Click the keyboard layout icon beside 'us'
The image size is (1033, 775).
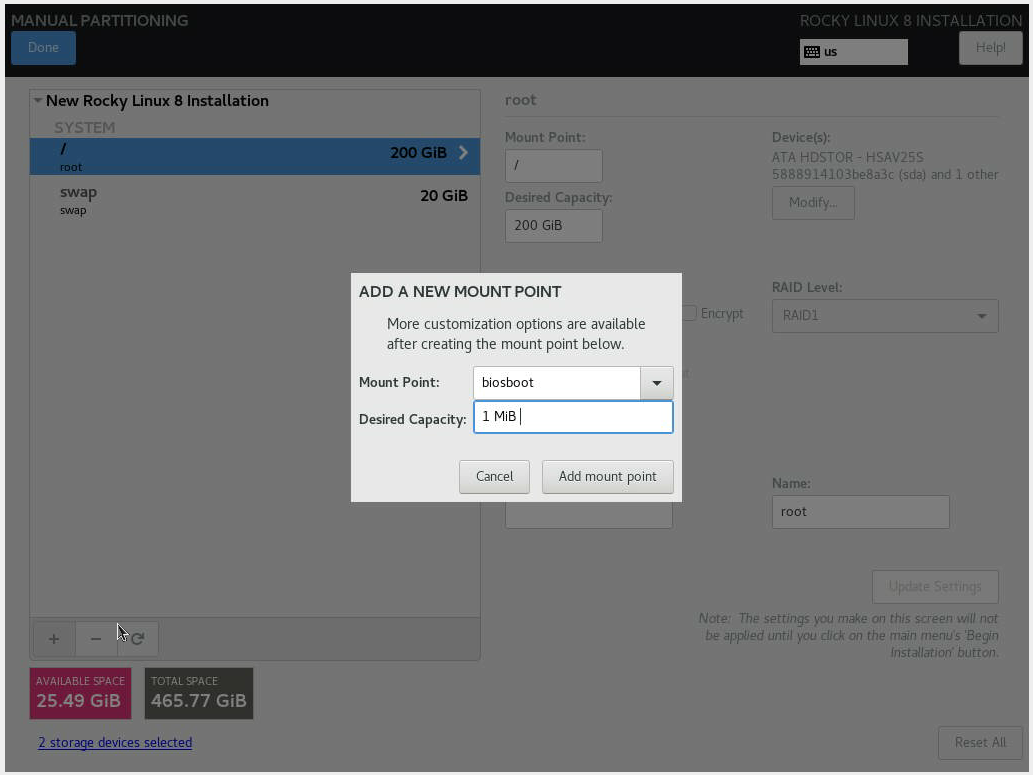click(812, 52)
